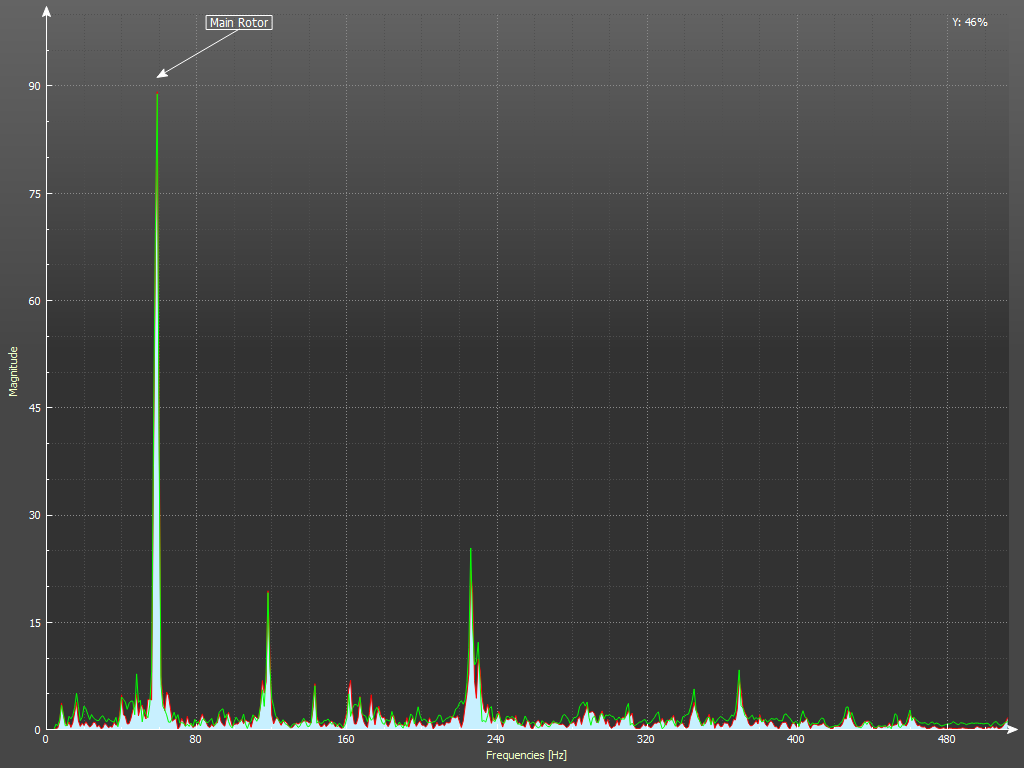The image size is (1024, 768).
Task: Select the tallest peak just below 240 Hz
Action: 470,550
